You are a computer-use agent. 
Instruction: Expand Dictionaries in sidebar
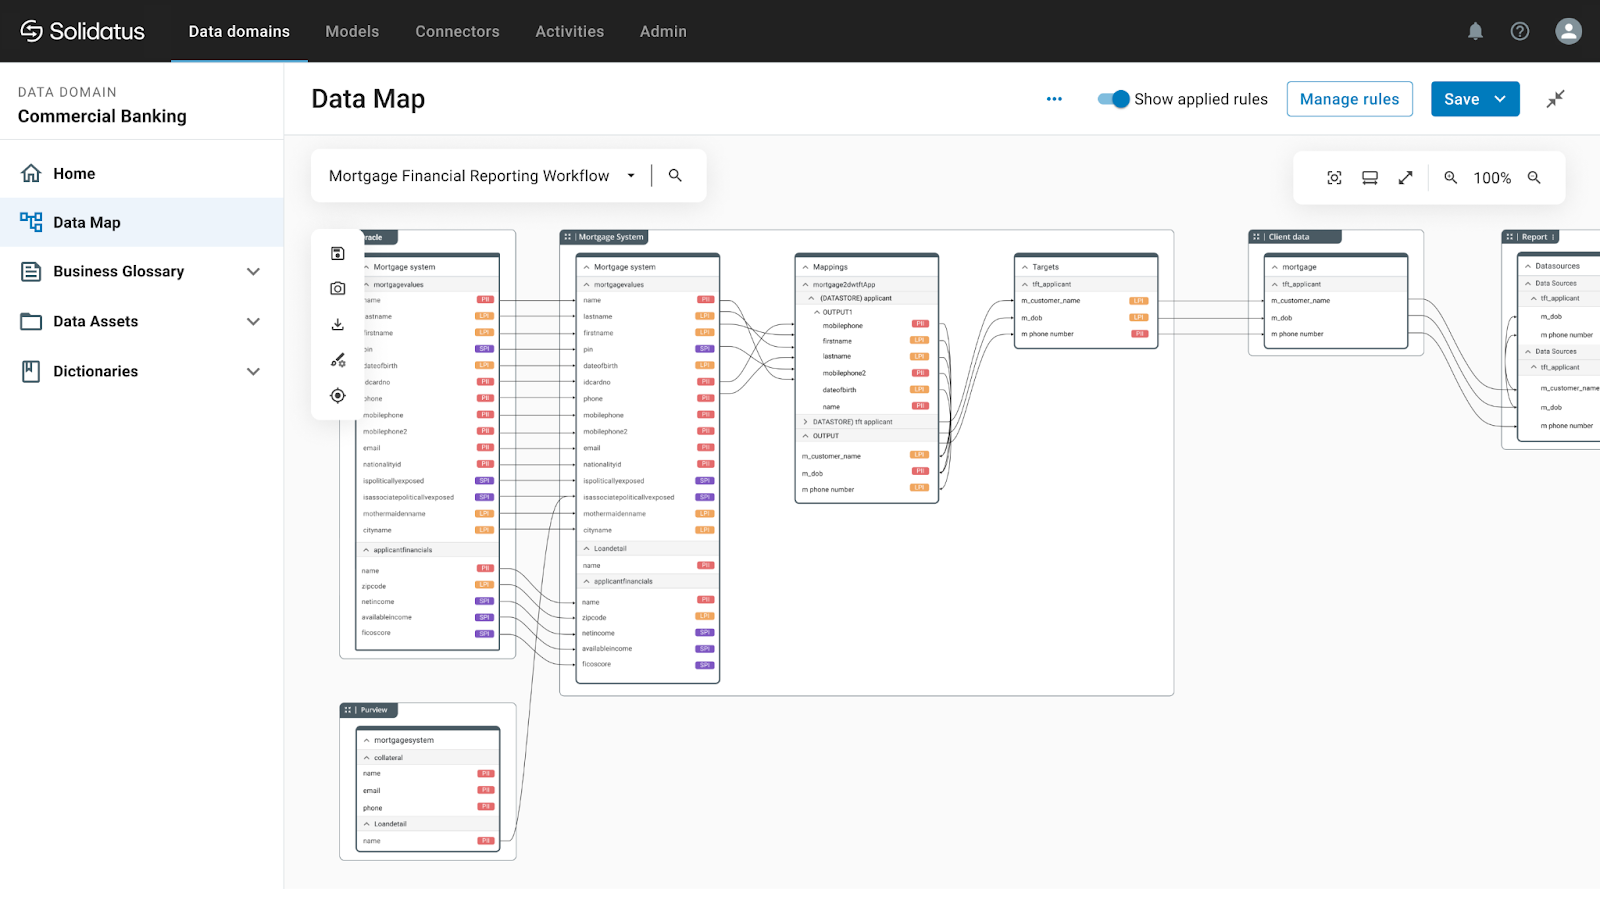tap(253, 371)
